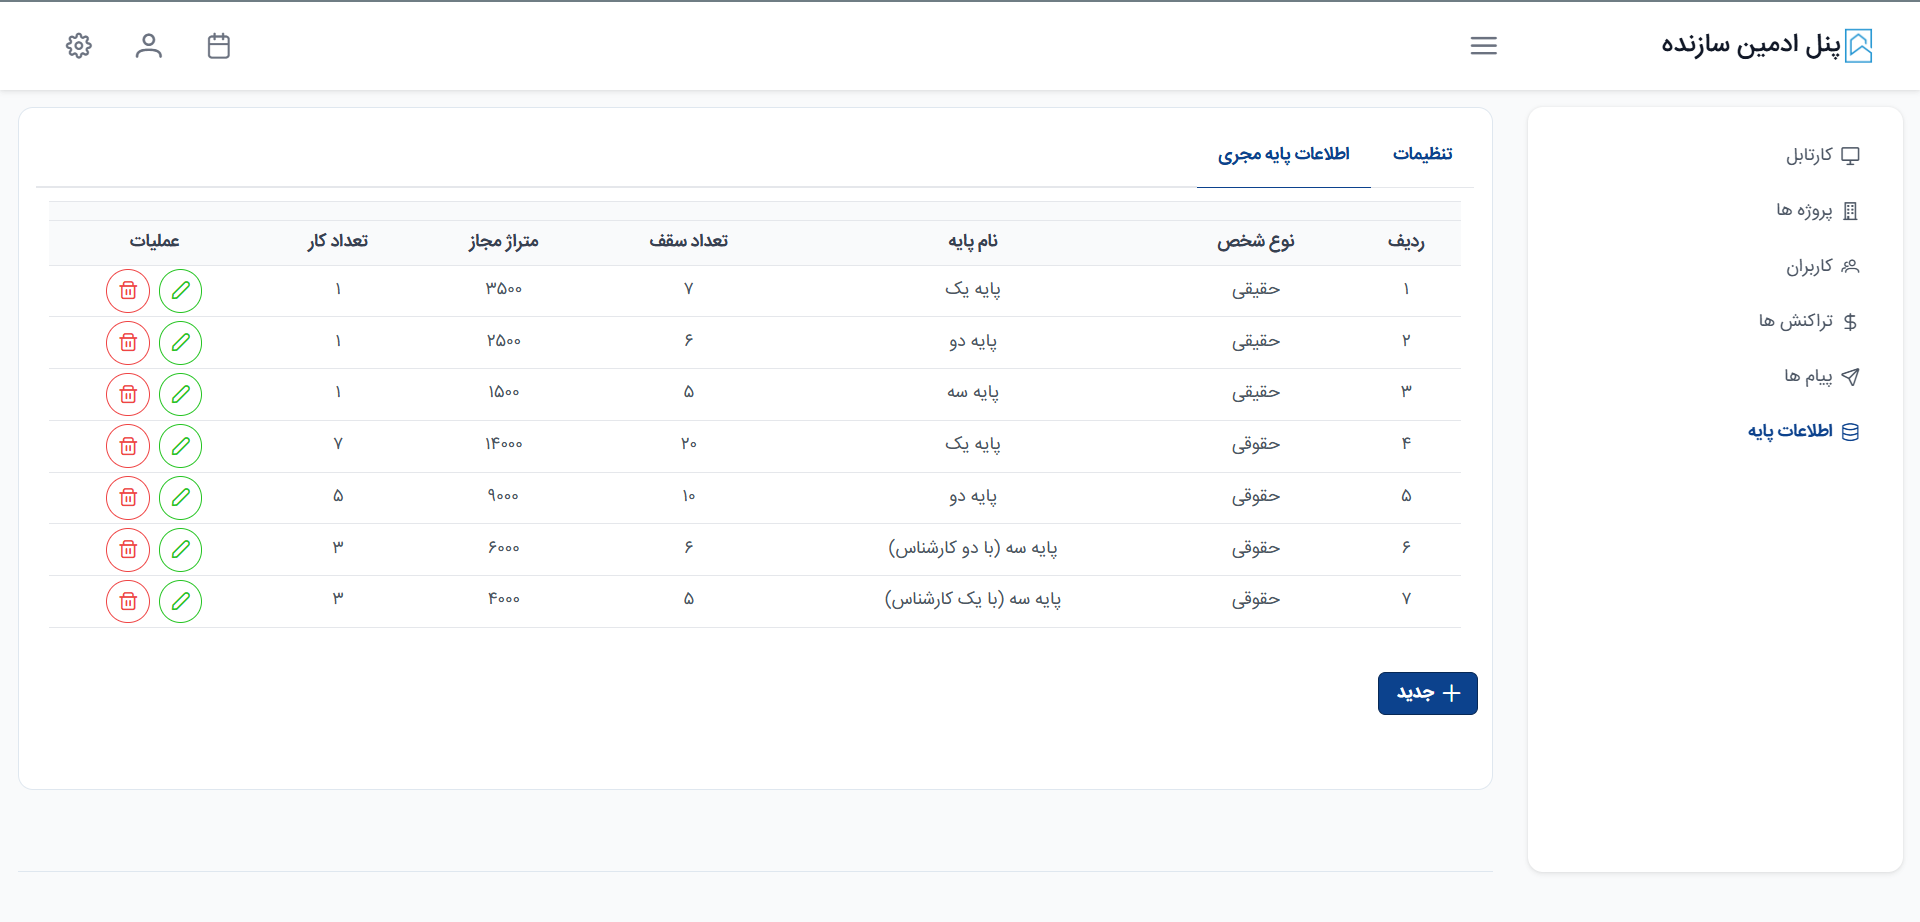
Task: Click the پنل ادمین سازنده logo
Action: click(1766, 45)
